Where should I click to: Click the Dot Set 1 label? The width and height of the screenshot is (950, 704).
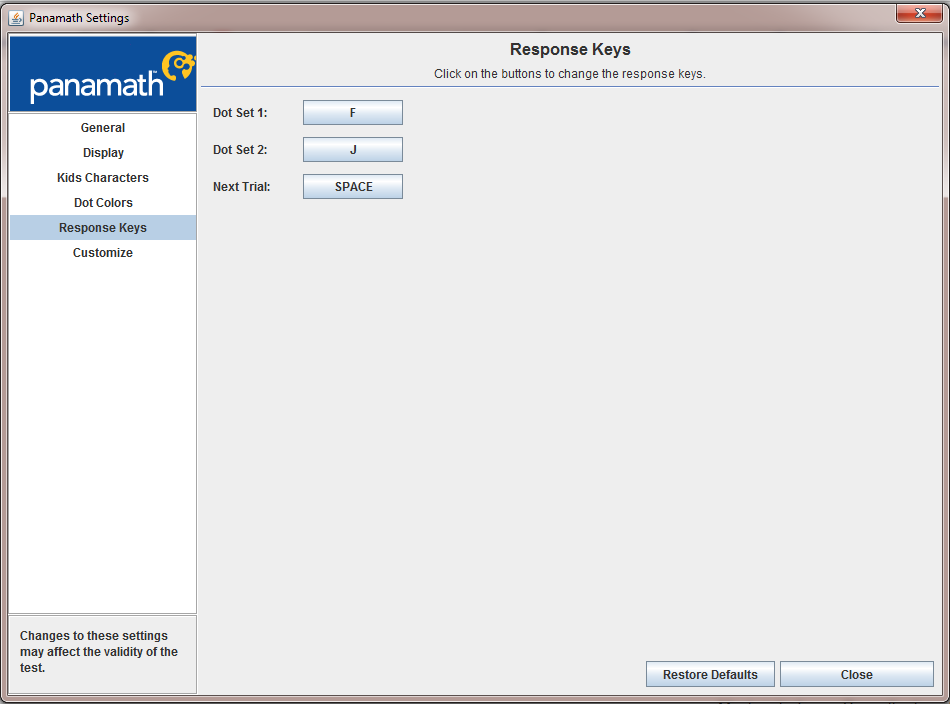click(x=240, y=113)
